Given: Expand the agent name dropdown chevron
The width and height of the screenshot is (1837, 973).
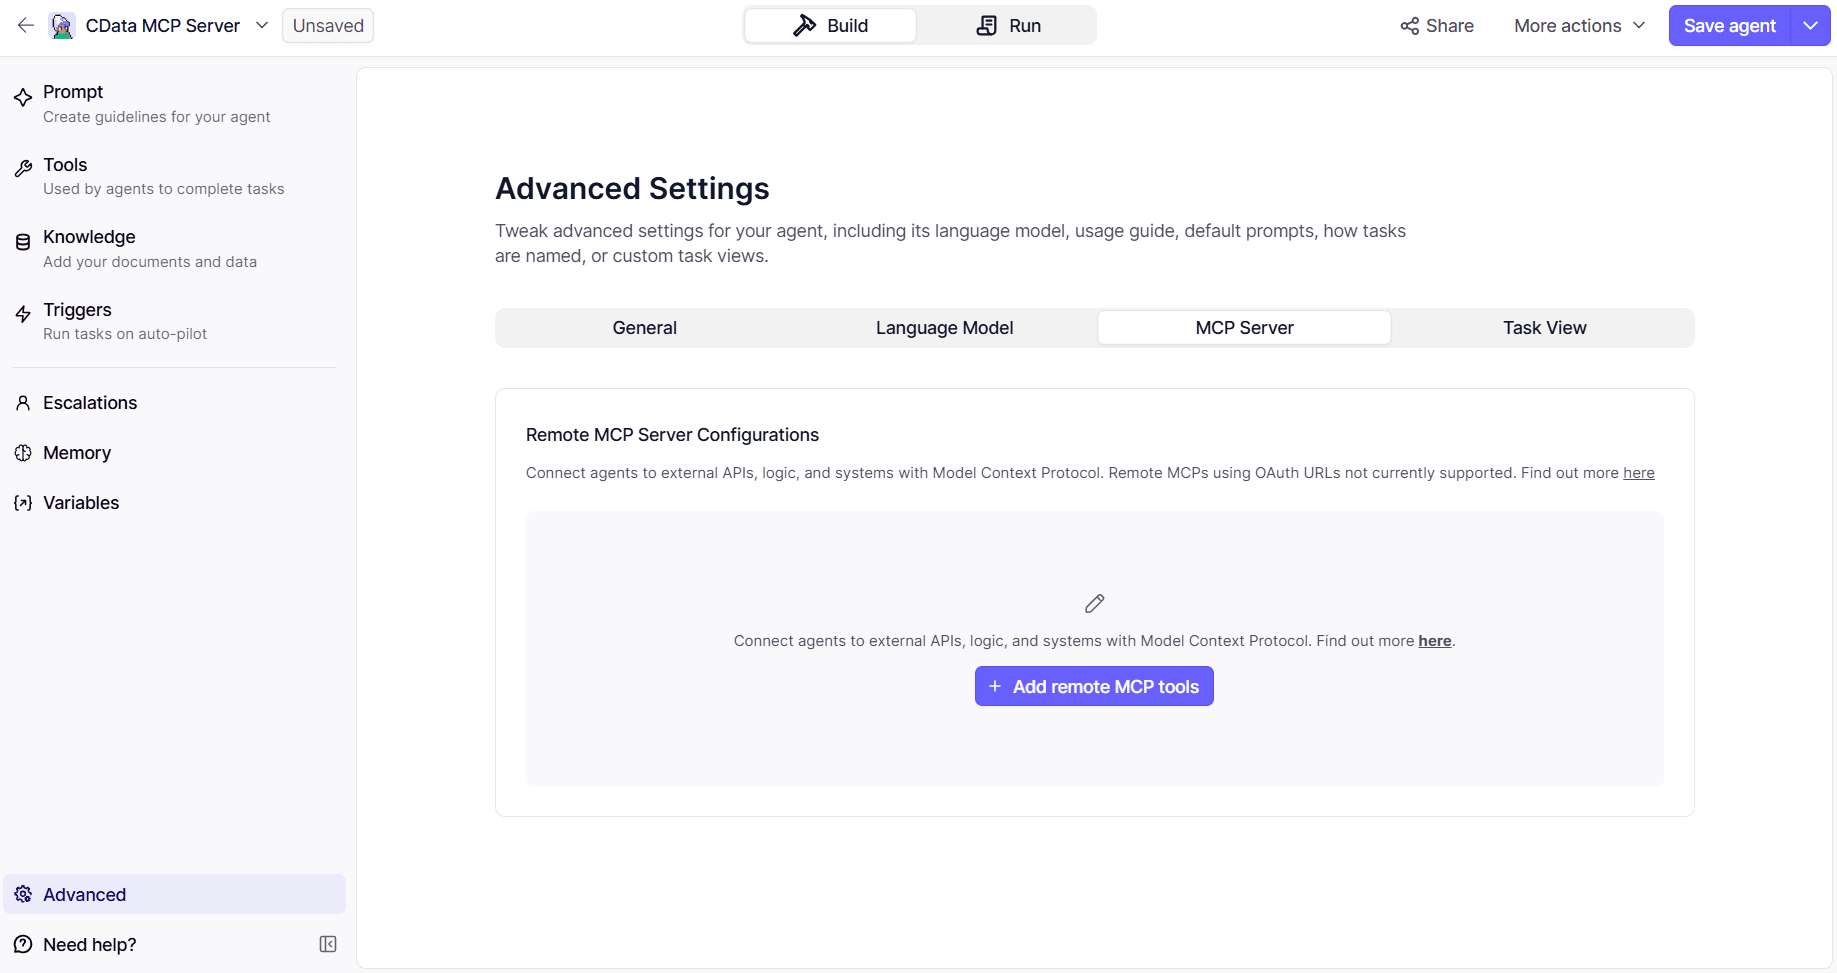Looking at the screenshot, I should [x=262, y=25].
